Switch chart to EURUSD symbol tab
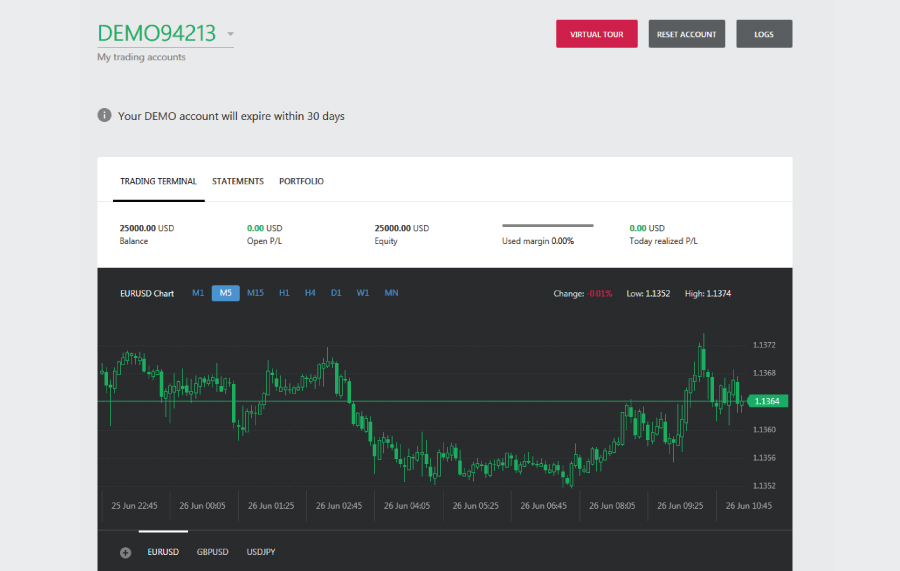The image size is (900, 571). [163, 552]
